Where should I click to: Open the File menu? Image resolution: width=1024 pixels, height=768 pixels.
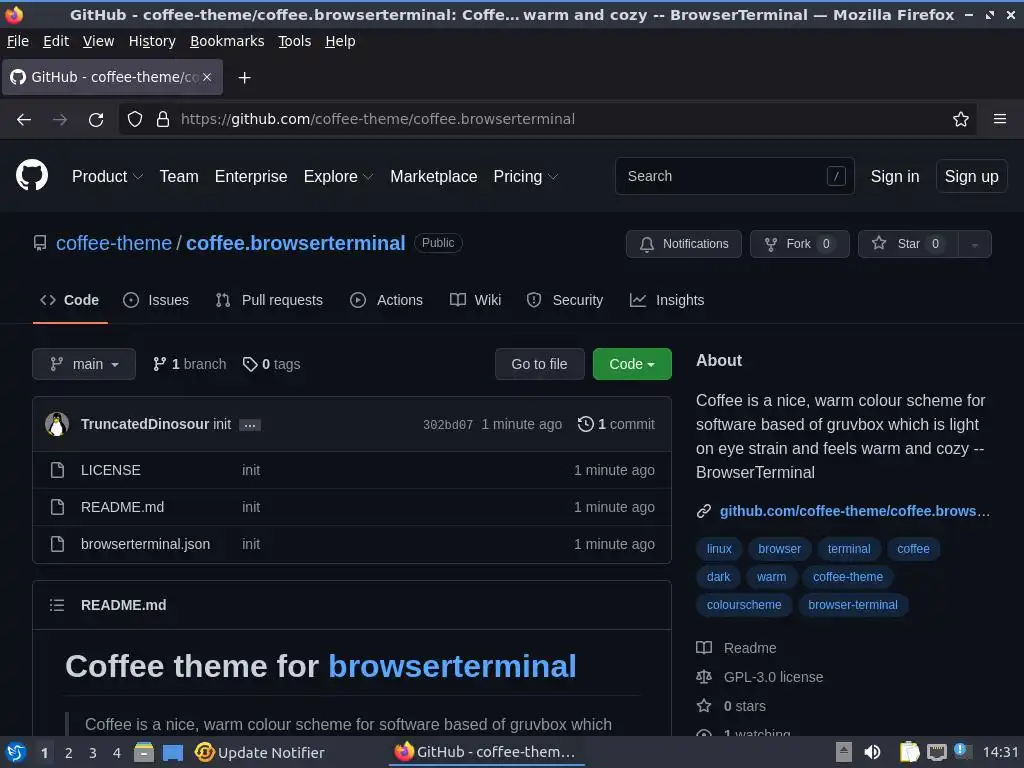click(18, 41)
